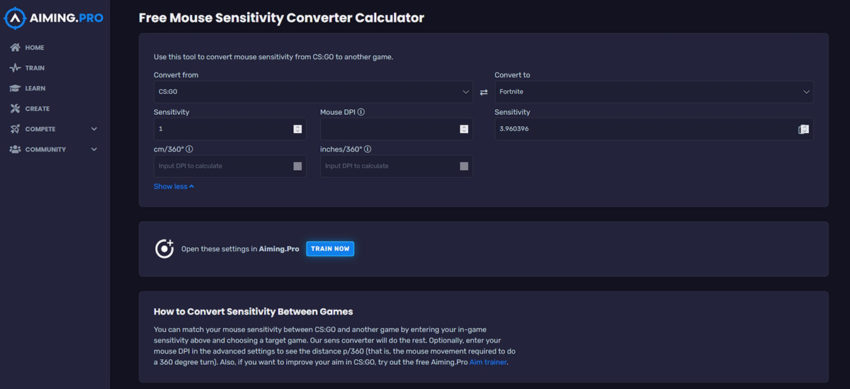
Task: Expand the Compete menu chevron
Action: 94,129
